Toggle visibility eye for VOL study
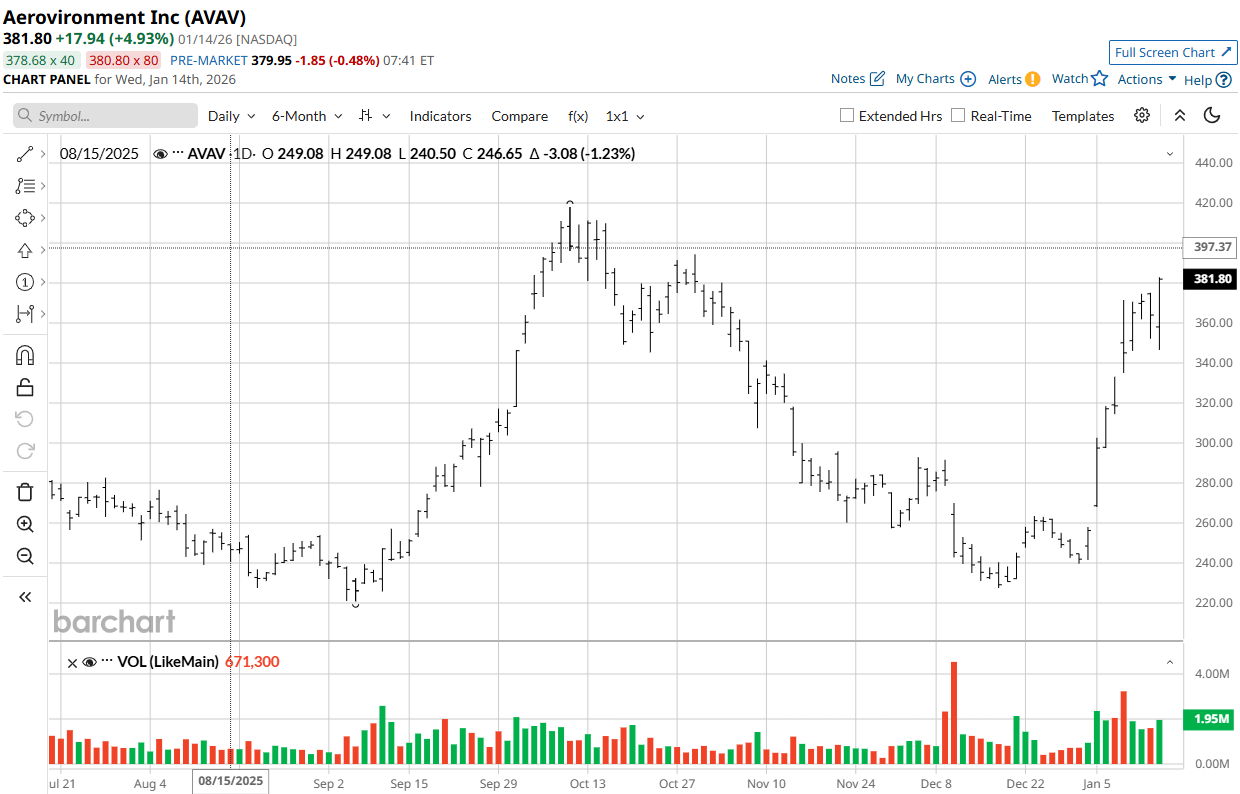 (x=89, y=662)
